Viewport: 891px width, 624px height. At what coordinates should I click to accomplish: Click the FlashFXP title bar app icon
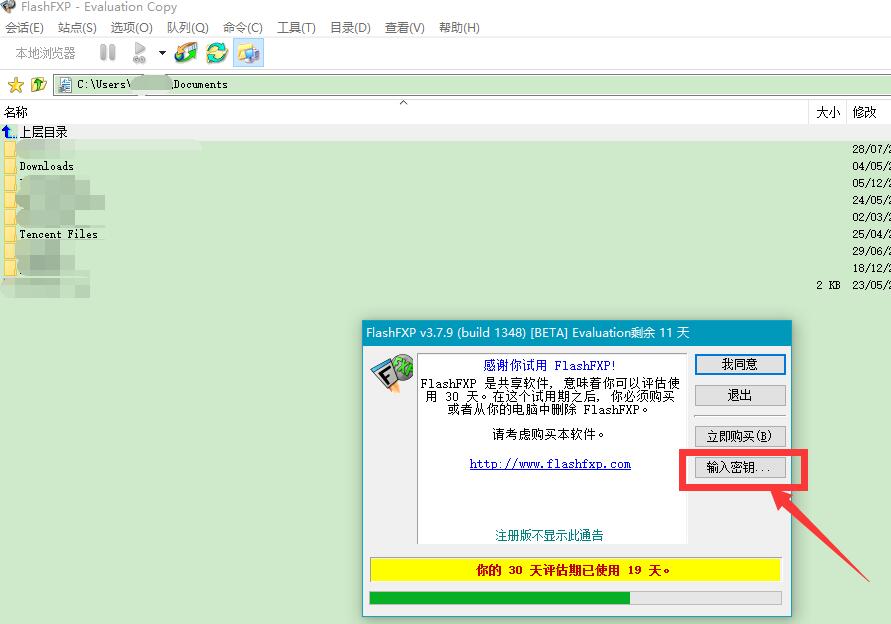pos(9,6)
